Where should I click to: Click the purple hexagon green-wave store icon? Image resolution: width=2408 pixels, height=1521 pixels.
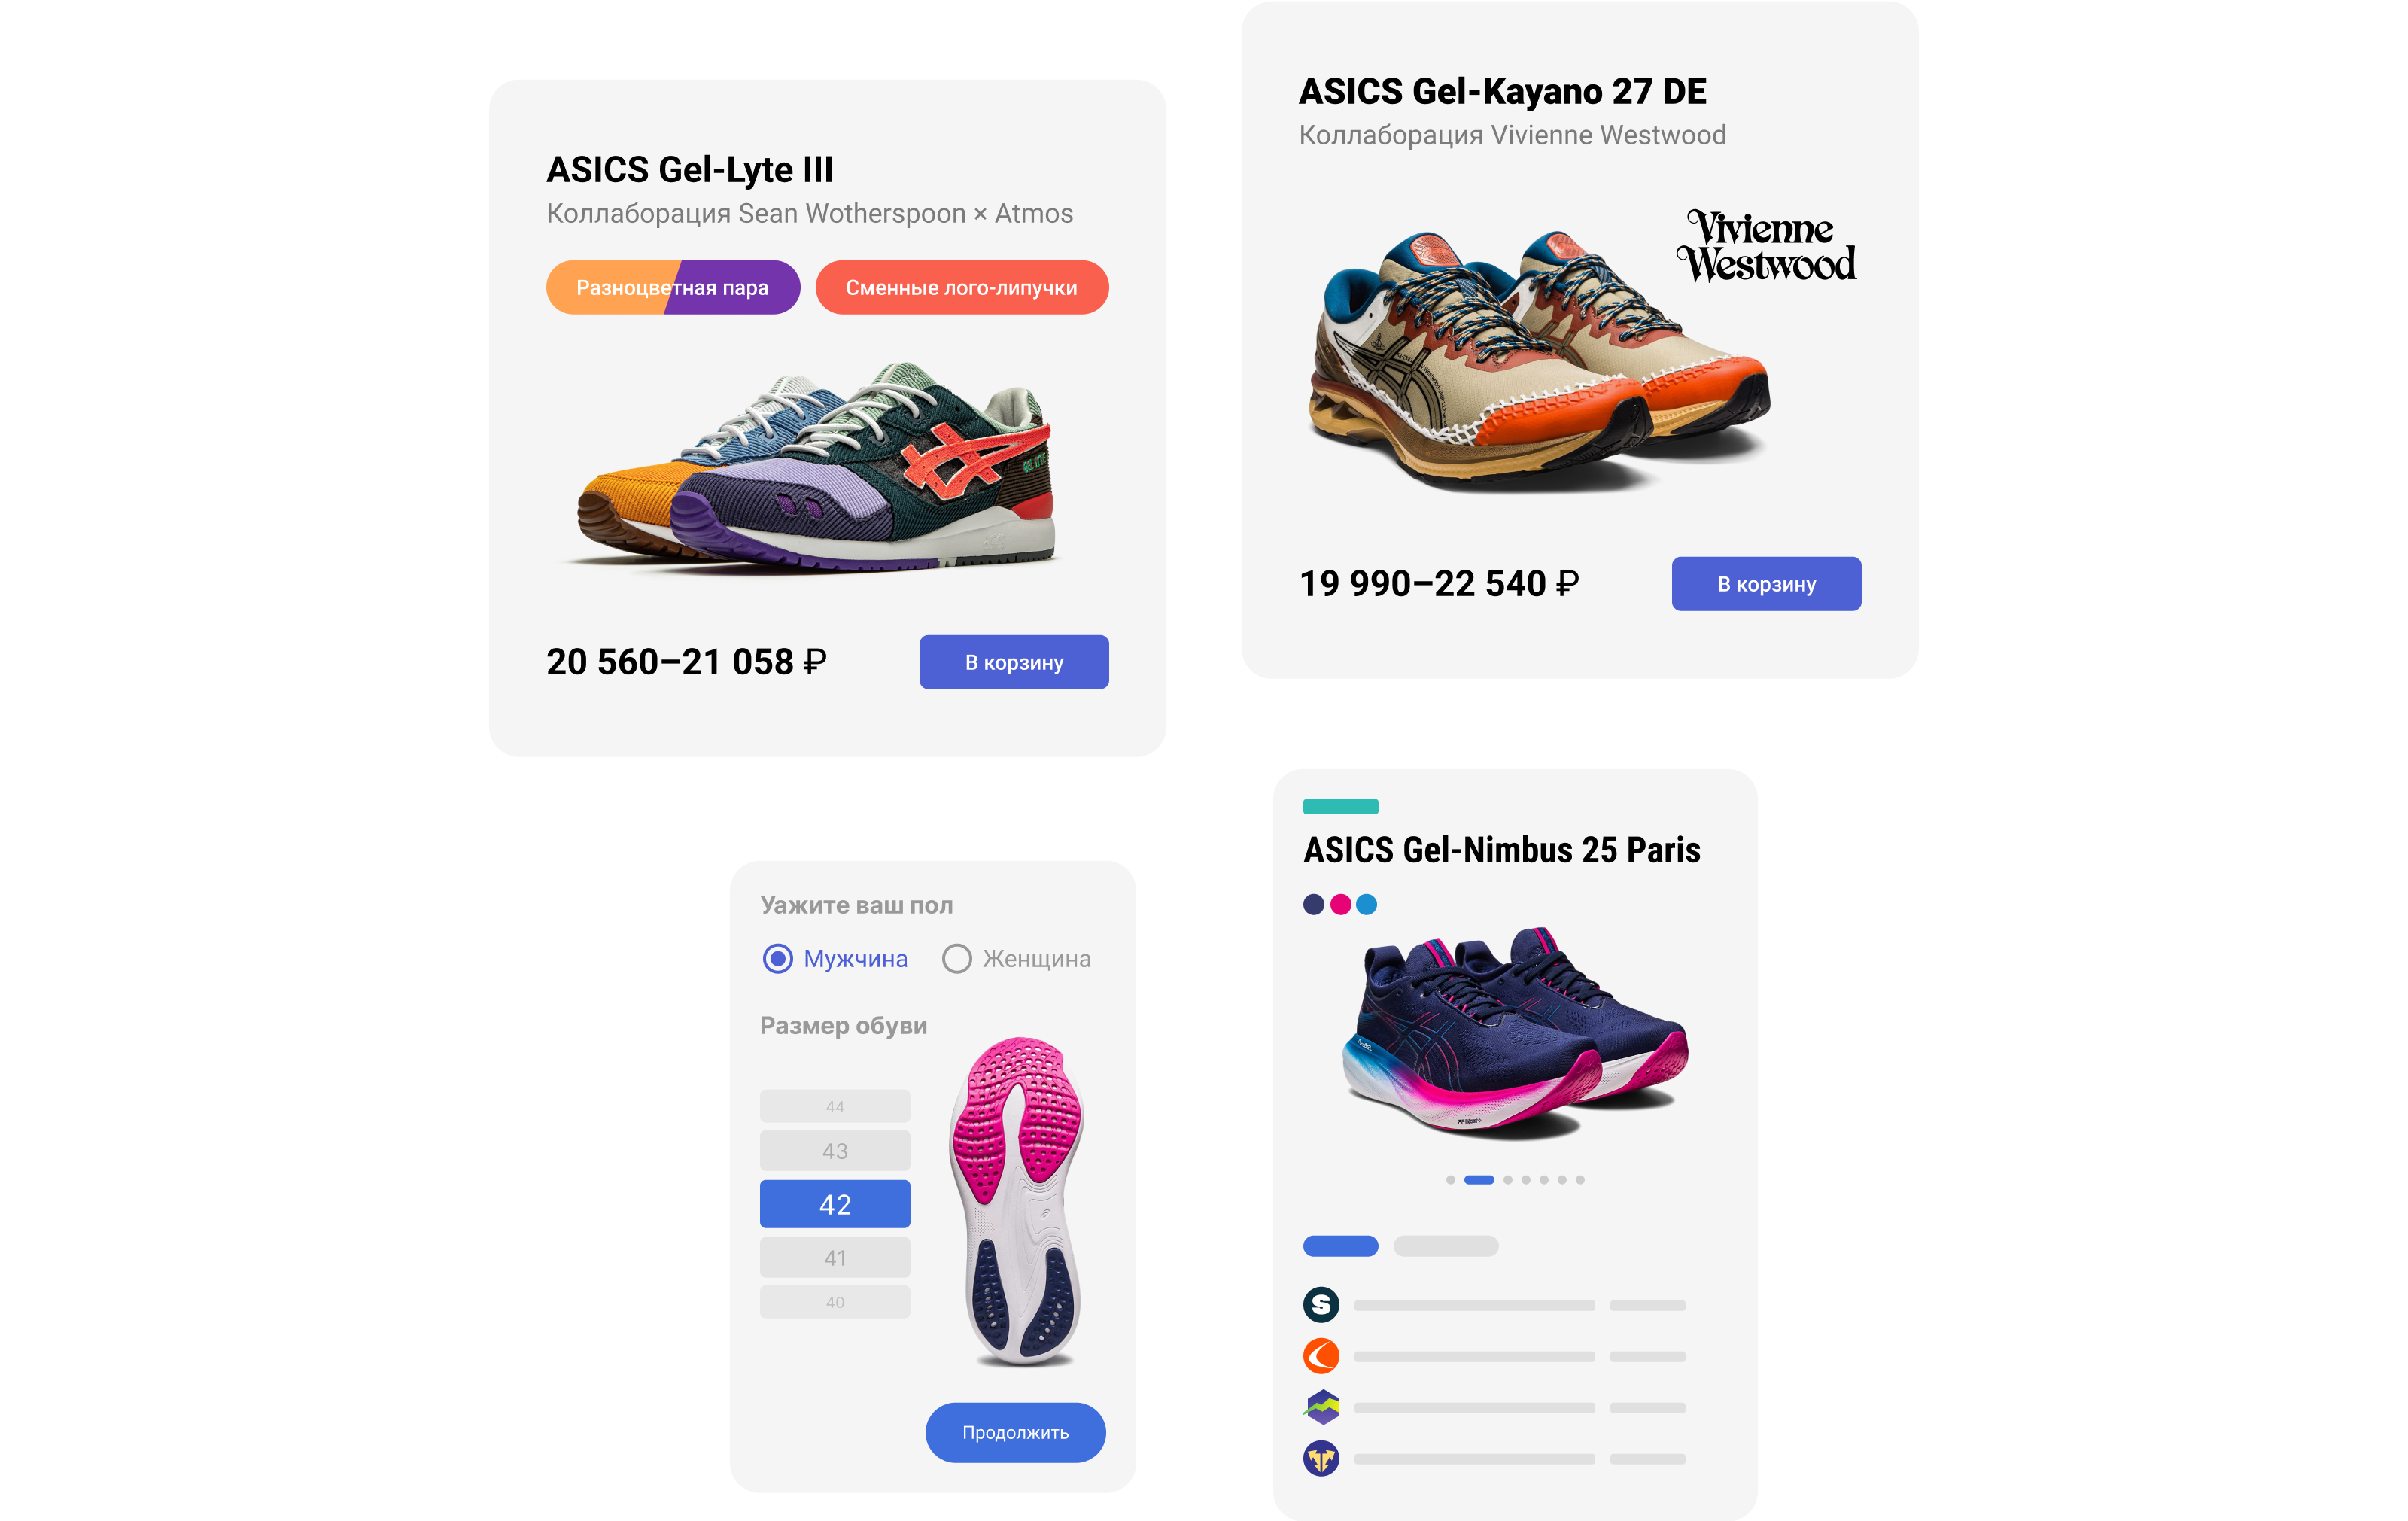point(1321,1407)
